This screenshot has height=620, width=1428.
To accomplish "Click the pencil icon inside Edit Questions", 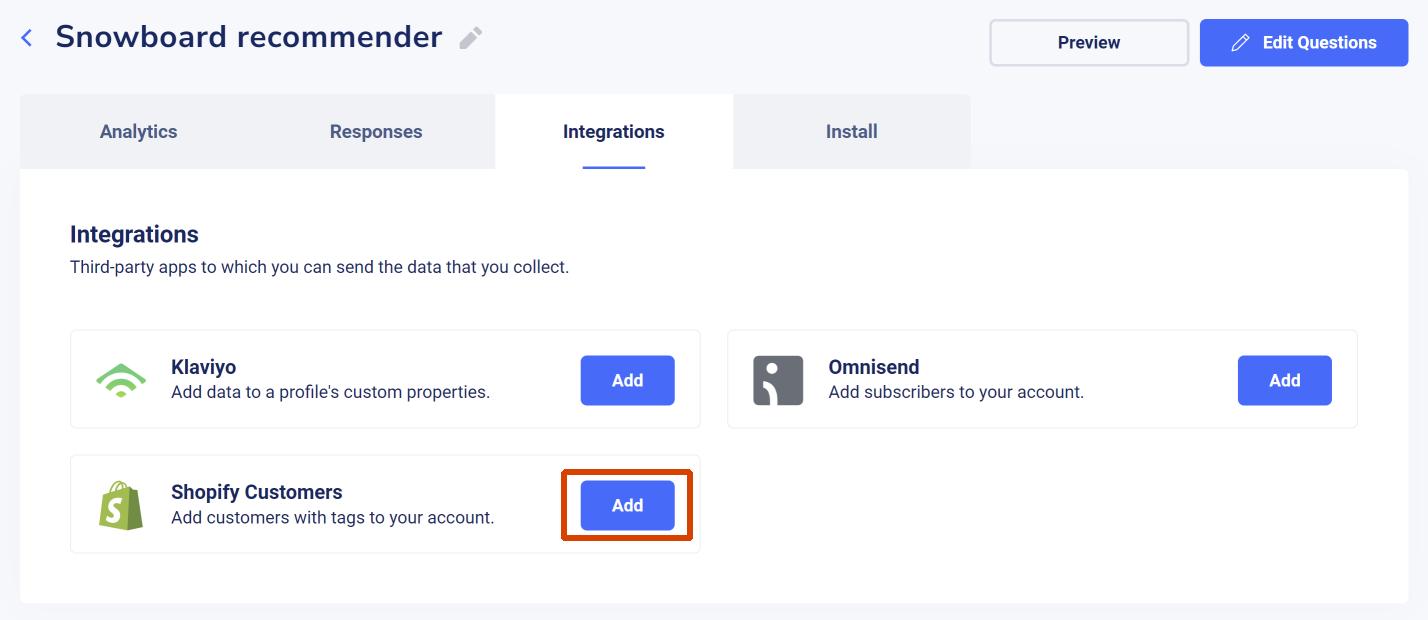I will click(x=1240, y=42).
